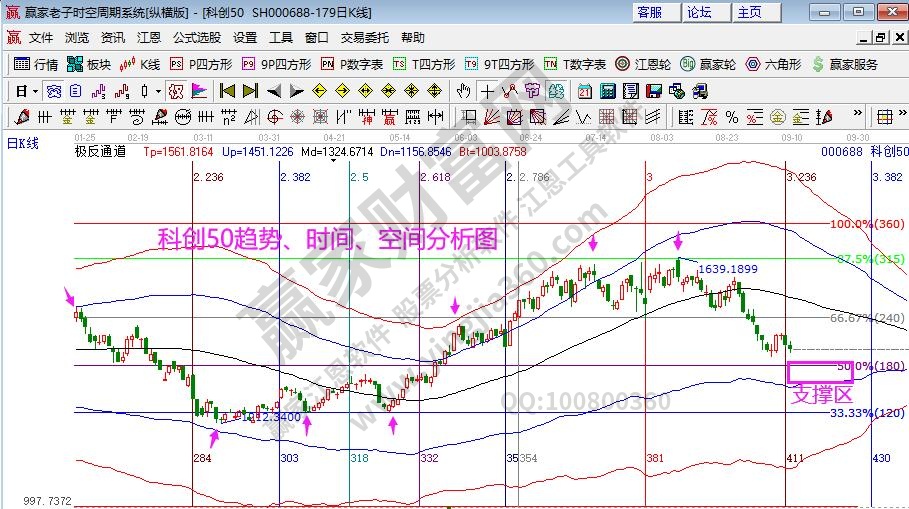Click the 极反通道 indicator label
The image size is (909, 509).
pyautogui.click(x=100, y=151)
